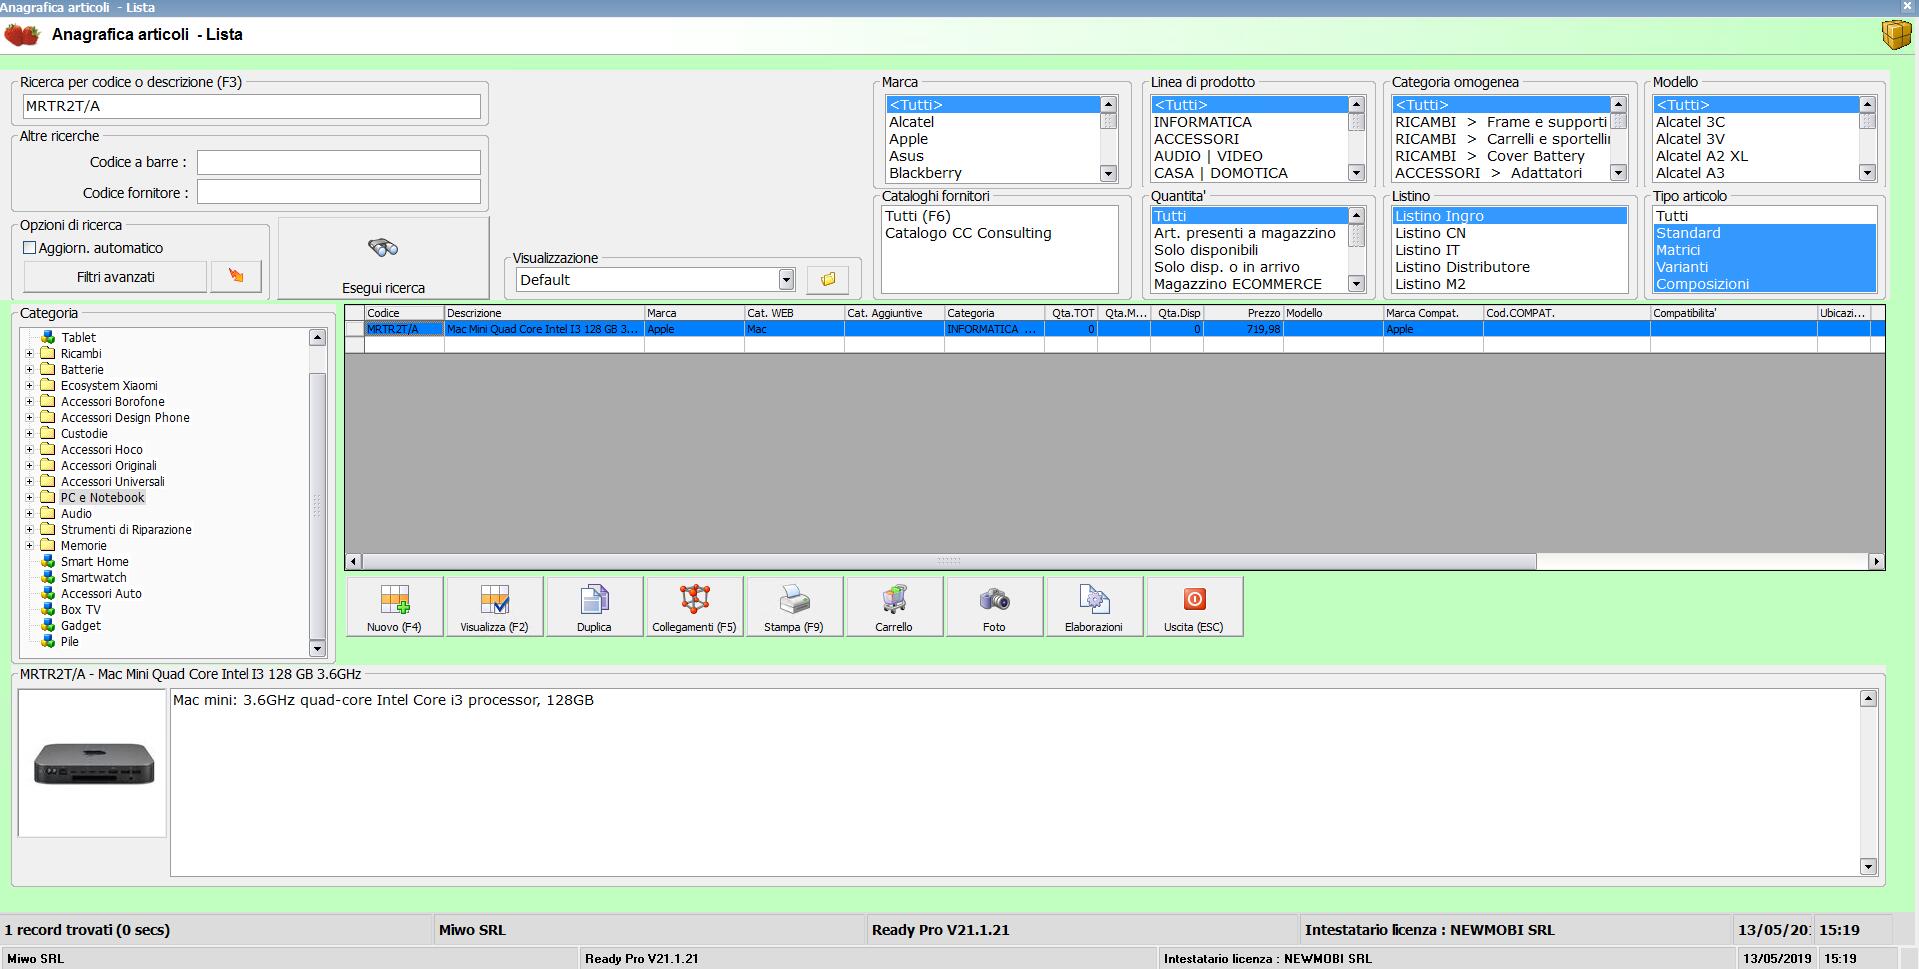Image resolution: width=1919 pixels, height=969 pixels.
Task: Select the Tablet category icon
Action: coord(47,338)
